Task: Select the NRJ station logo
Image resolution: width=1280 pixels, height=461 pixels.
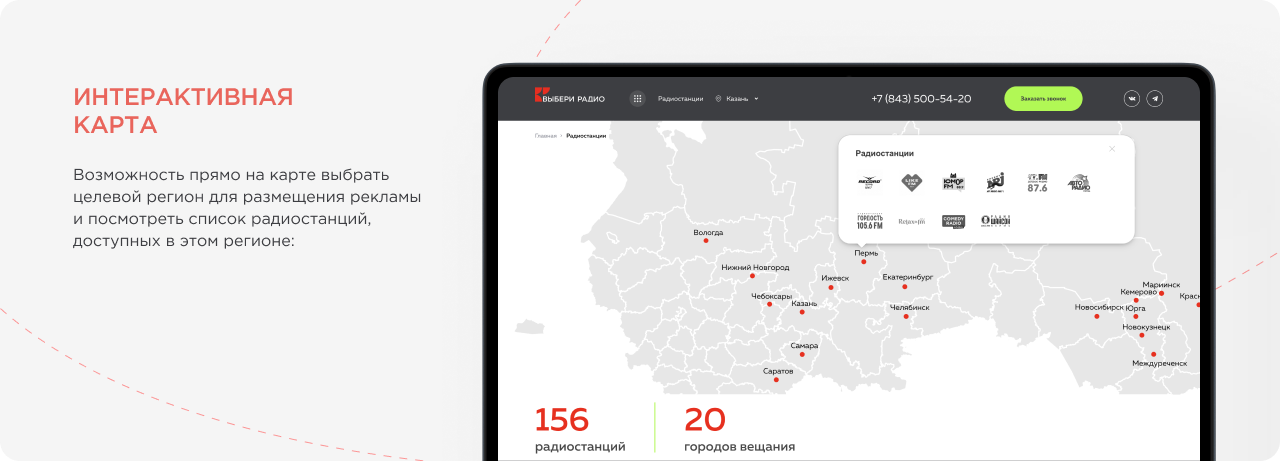Action: 995,182
